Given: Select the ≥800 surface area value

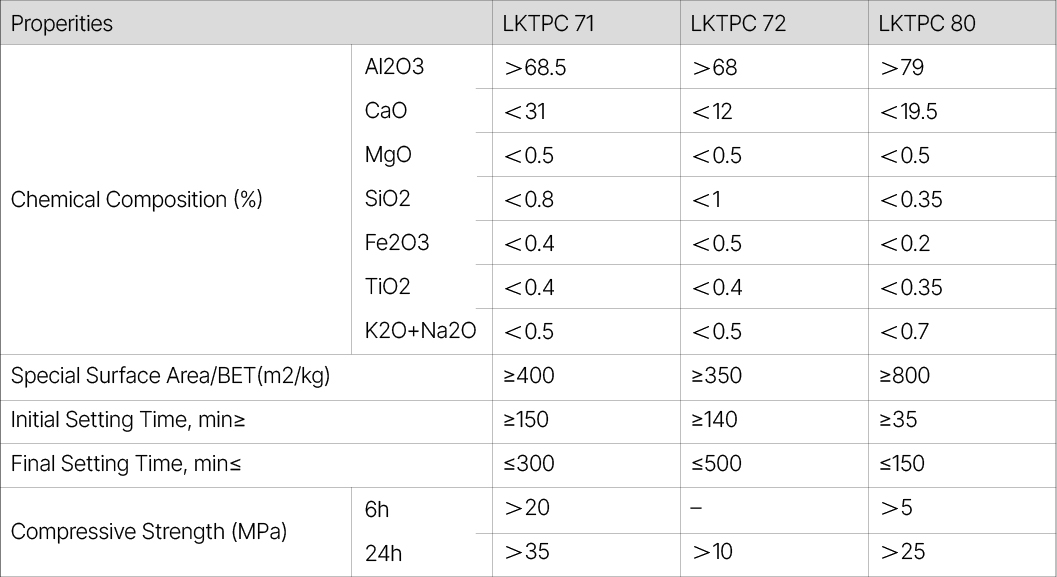Looking at the screenshot, I should pyautogui.click(x=904, y=376).
